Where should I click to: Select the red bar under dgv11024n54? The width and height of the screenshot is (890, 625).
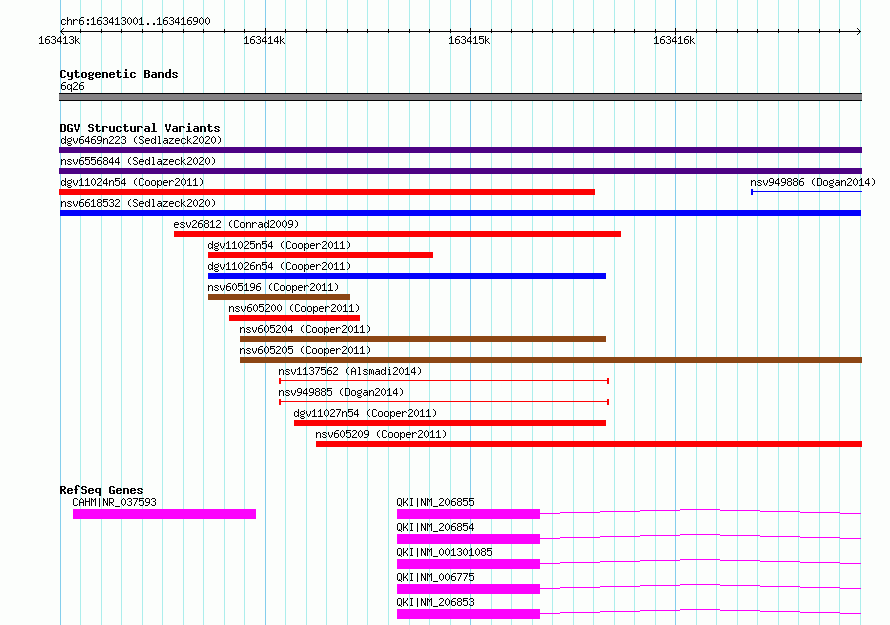327,192
